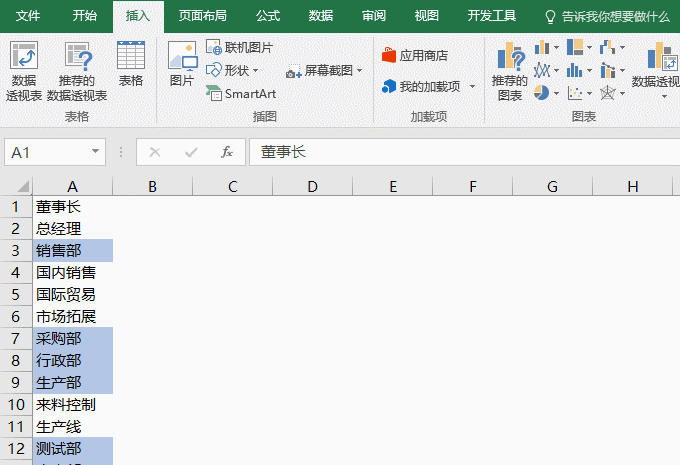Switch to the Review (审阅) tab
Image resolution: width=680 pixels, height=465 pixels.
tap(374, 16)
